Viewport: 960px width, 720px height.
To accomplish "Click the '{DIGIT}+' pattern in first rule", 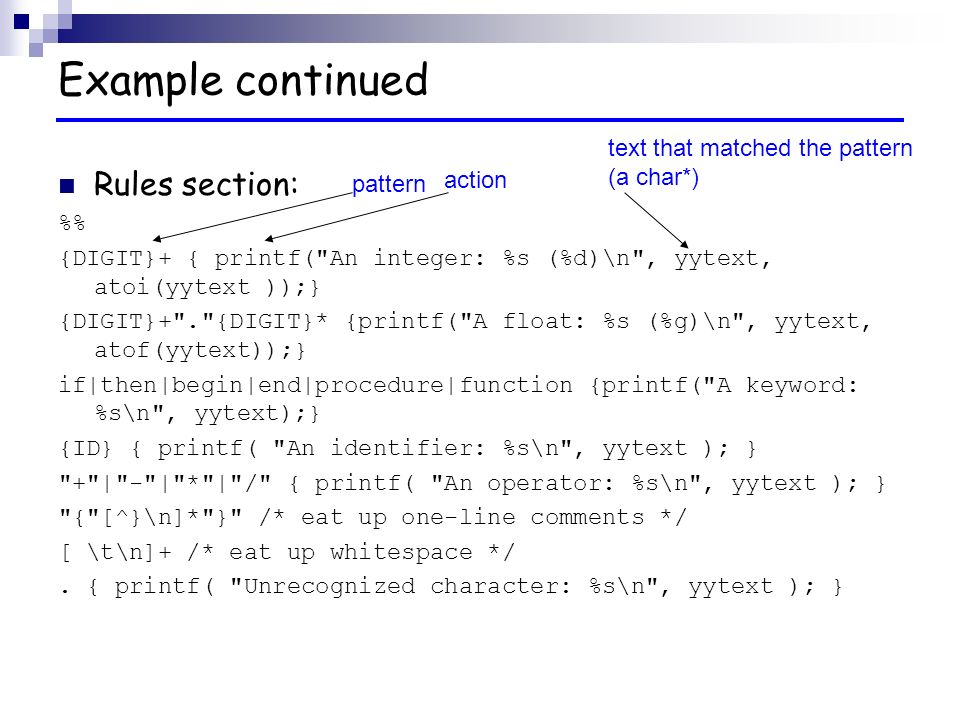I will click(x=115, y=258).
